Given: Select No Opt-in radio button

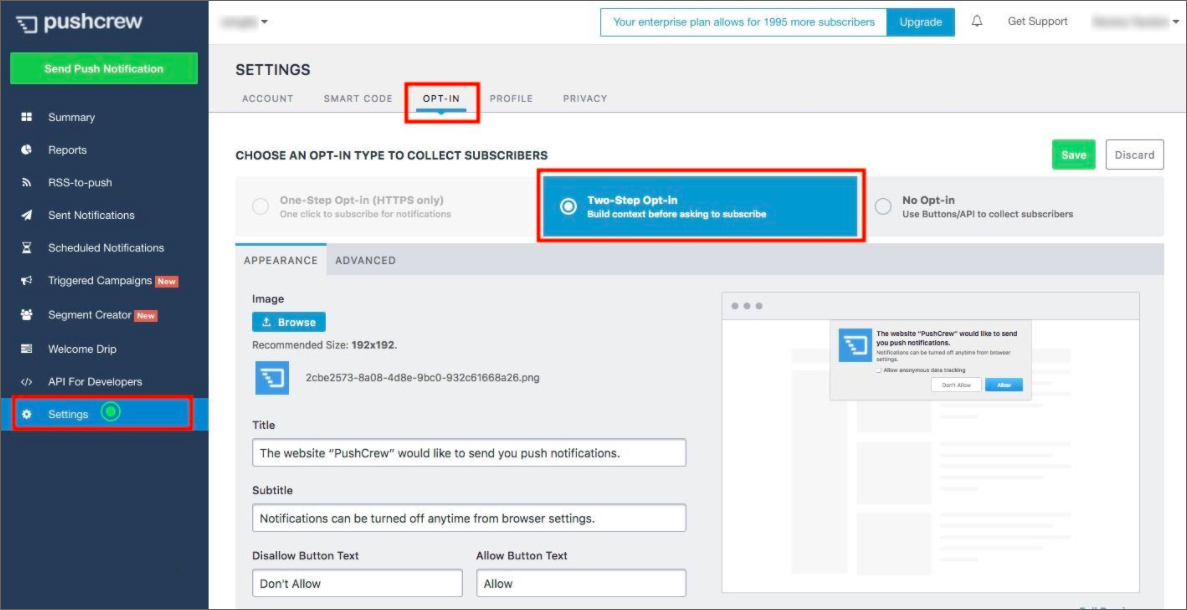Looking at the screenshot, I should pos(883,207).
